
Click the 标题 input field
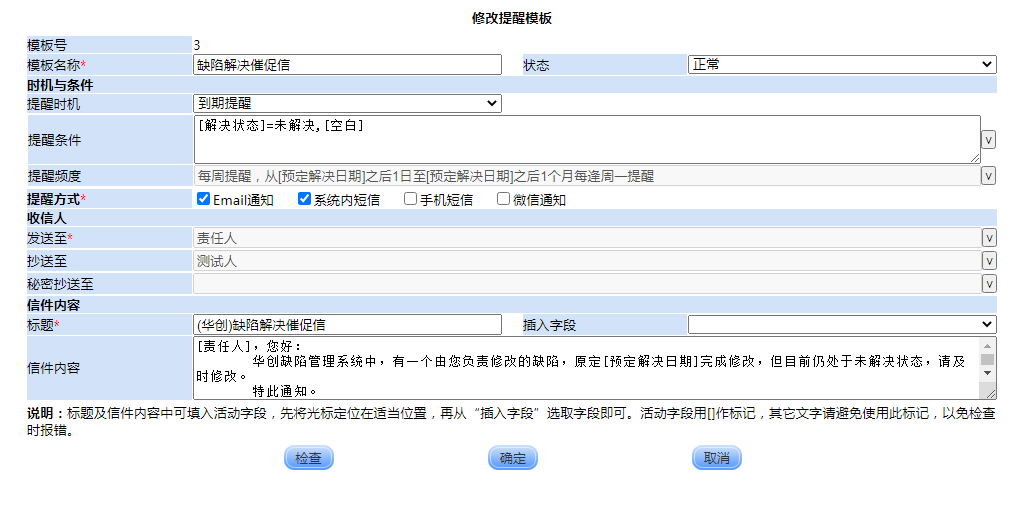click(347, 324)
